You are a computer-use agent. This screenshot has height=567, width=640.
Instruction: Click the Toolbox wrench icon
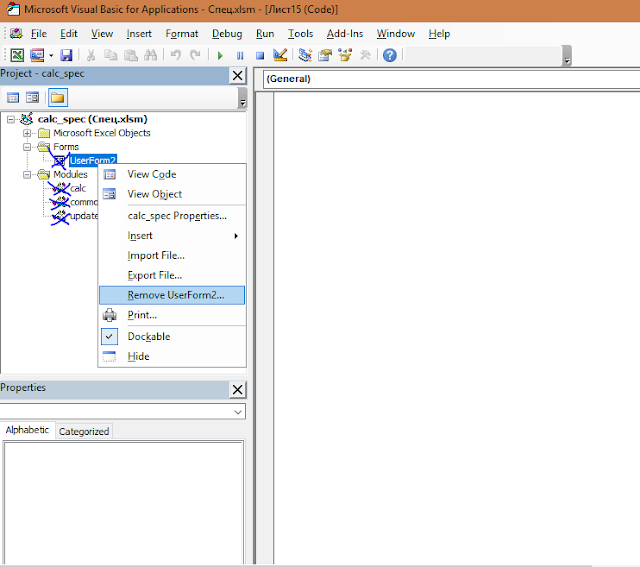pyautogui.click(x=365, y=55)
